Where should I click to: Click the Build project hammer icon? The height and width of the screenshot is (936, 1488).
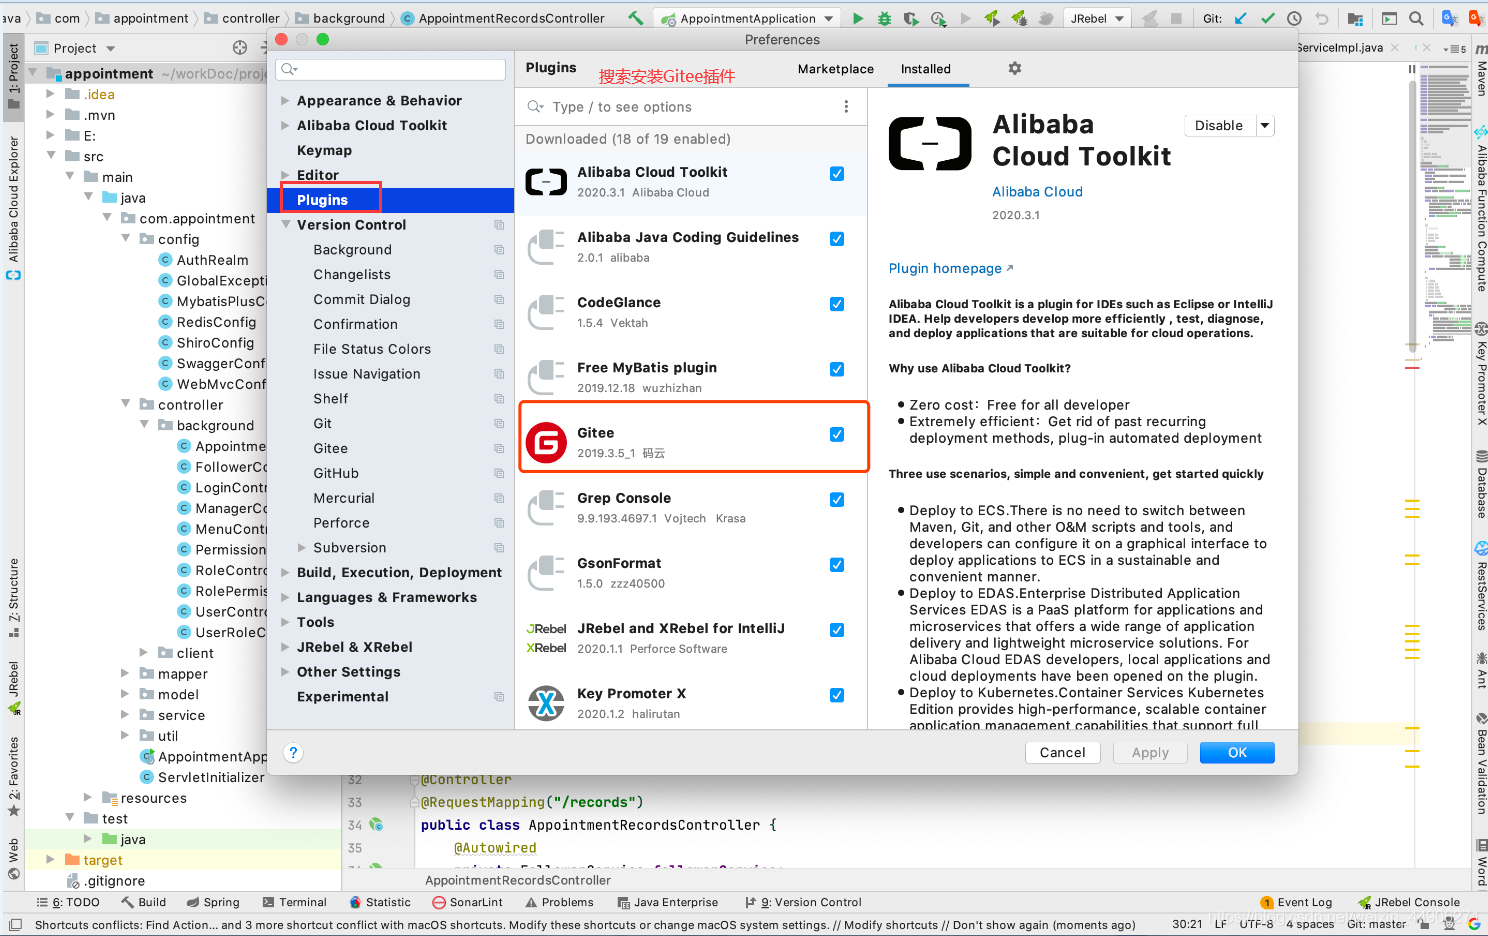[x=635, y=18]
